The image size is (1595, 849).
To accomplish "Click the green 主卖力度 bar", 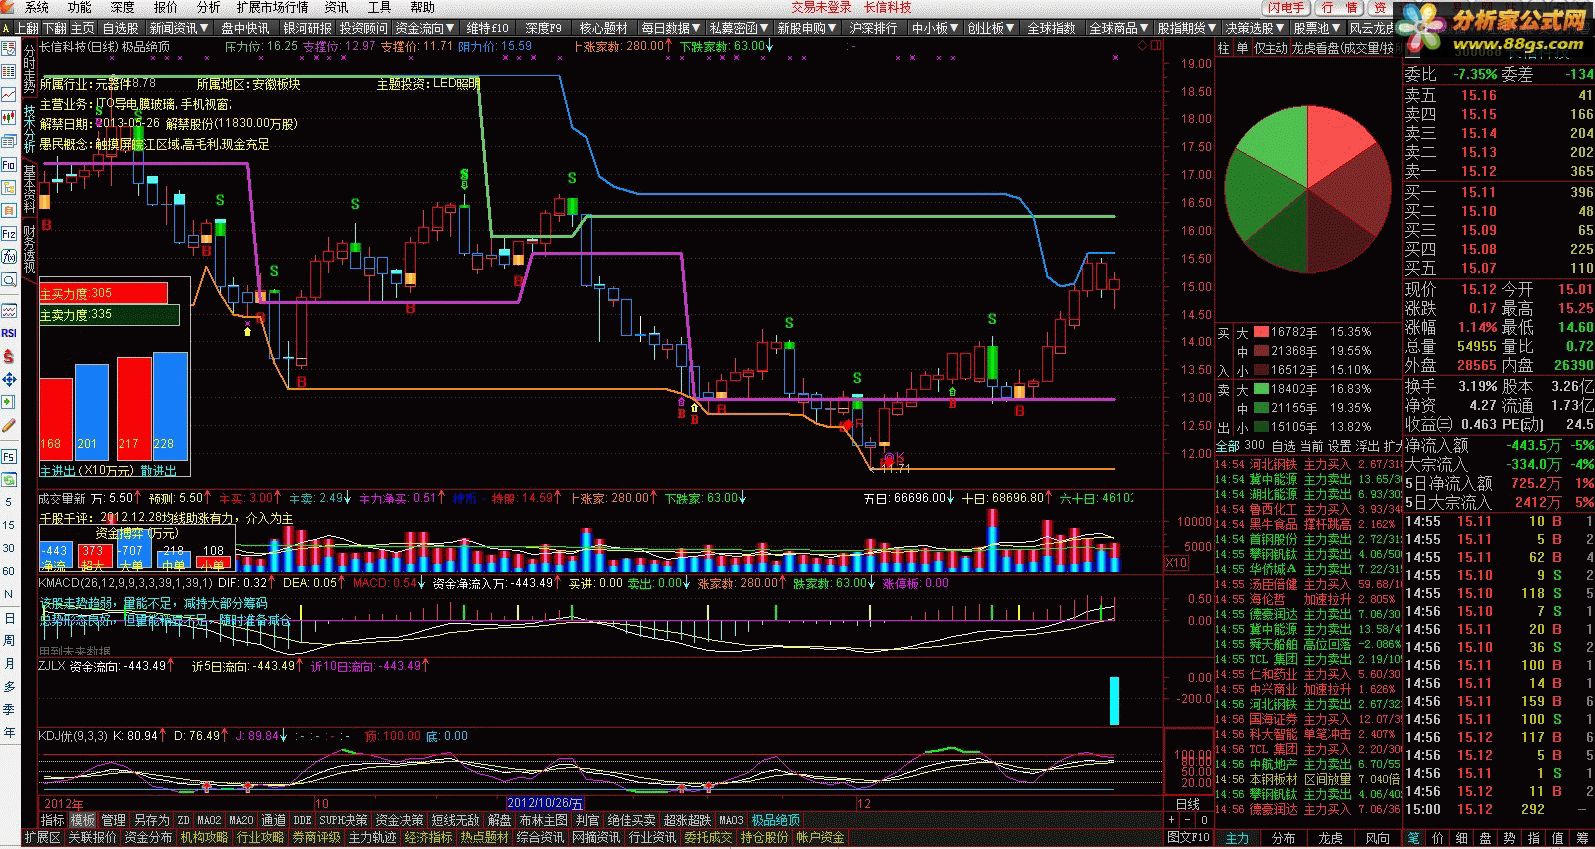I will (109, 315).
